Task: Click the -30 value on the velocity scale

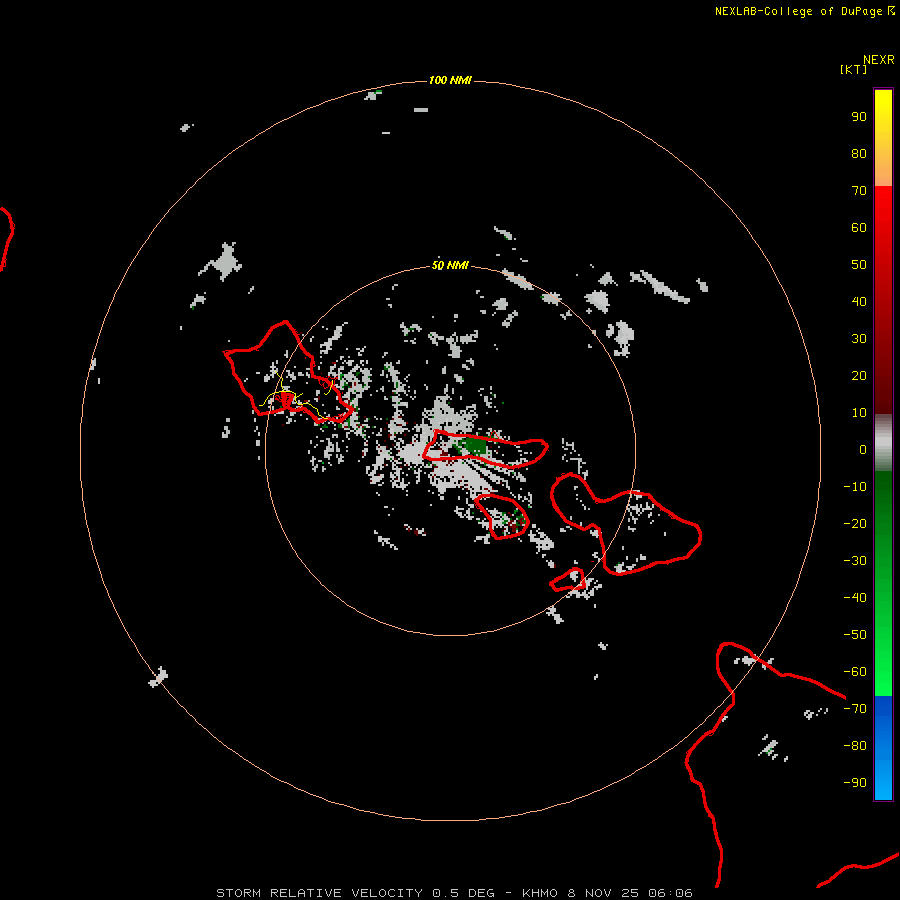Action: [855, 561]
